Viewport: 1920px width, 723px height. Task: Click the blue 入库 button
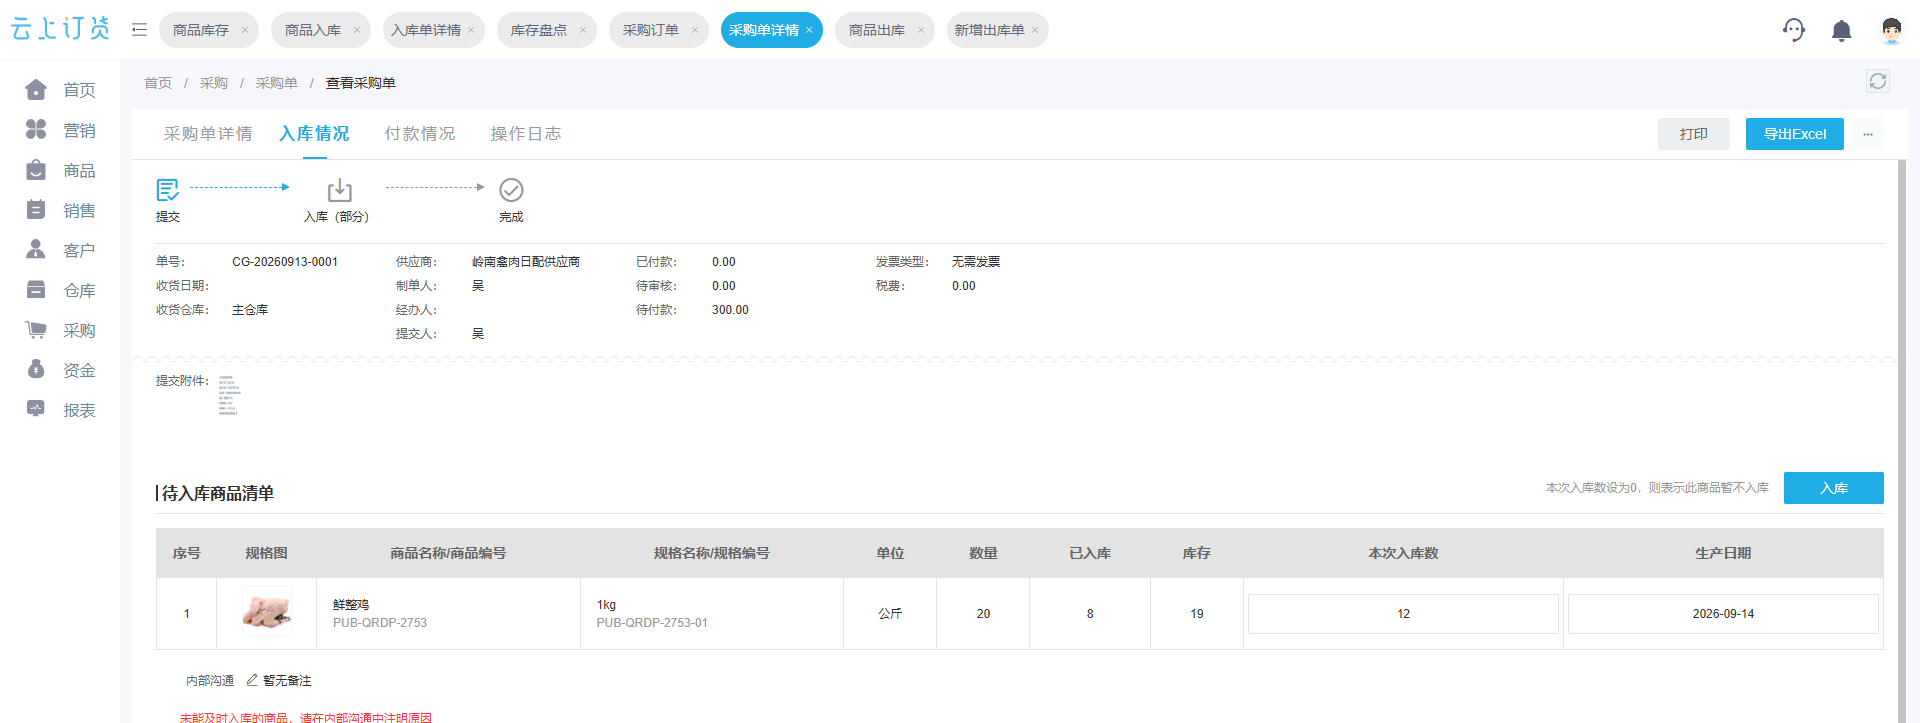coord(1834,488)
